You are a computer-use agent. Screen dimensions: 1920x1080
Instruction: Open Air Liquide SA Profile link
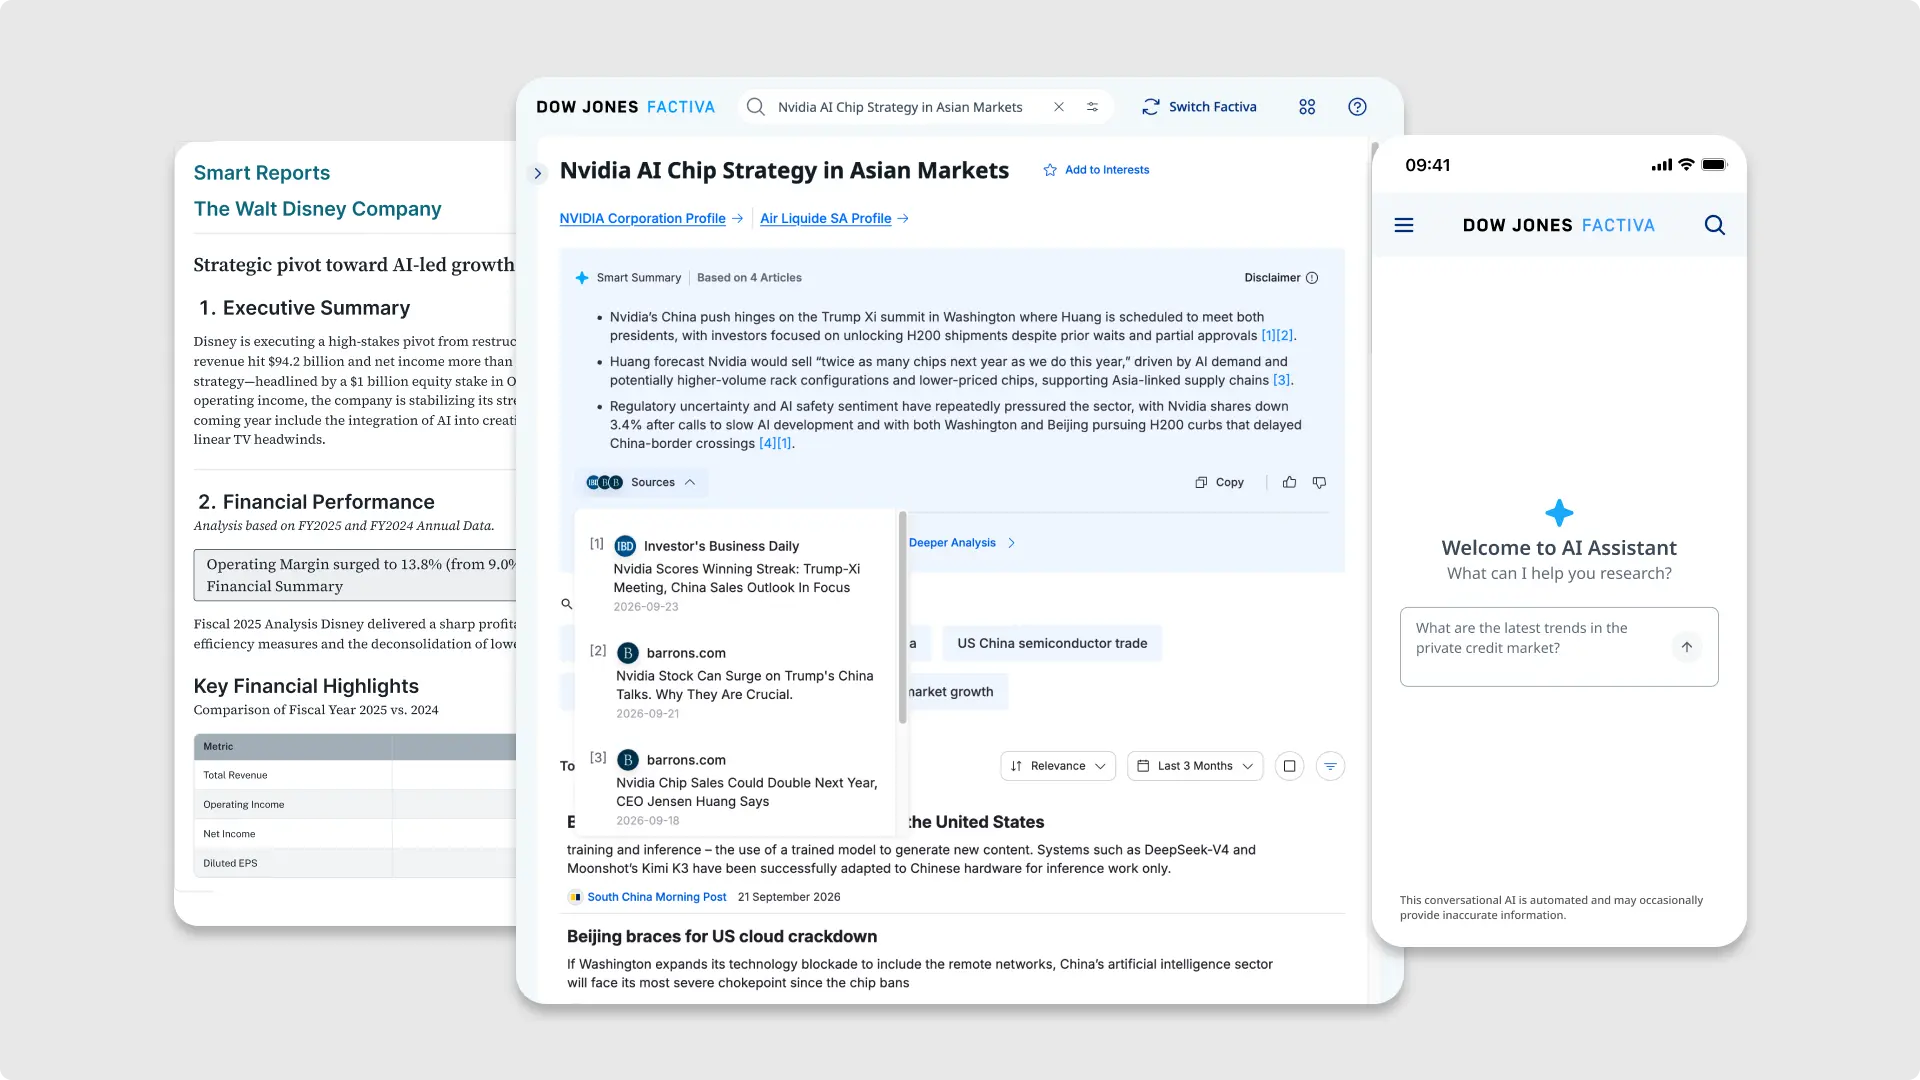click(825, 218)
